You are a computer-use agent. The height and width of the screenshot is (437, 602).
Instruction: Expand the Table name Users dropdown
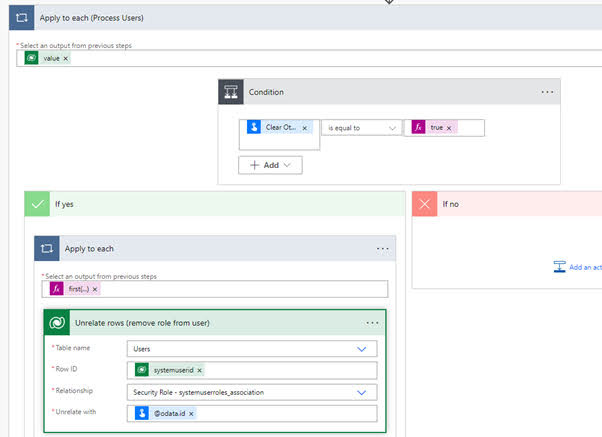[x=361, y=349]
